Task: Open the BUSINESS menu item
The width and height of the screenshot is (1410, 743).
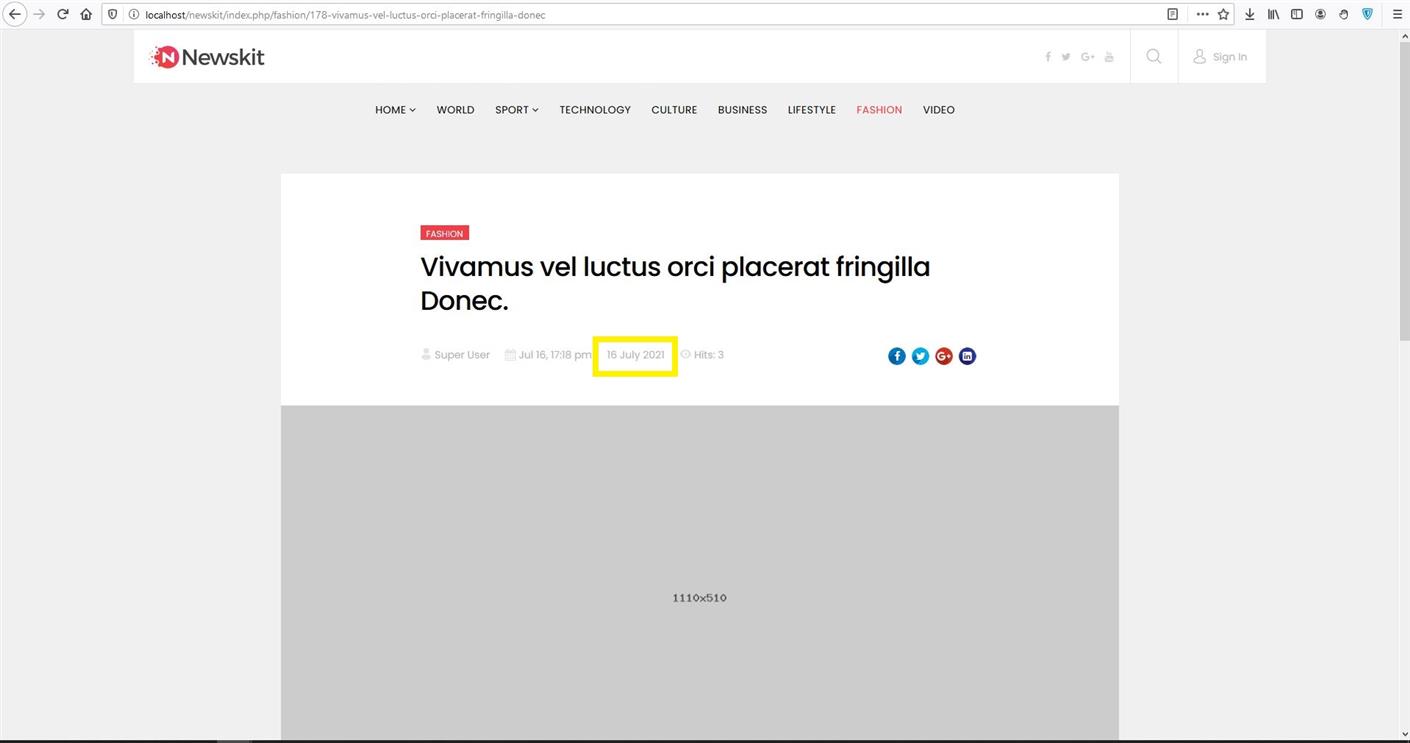Action: point(742,110)
